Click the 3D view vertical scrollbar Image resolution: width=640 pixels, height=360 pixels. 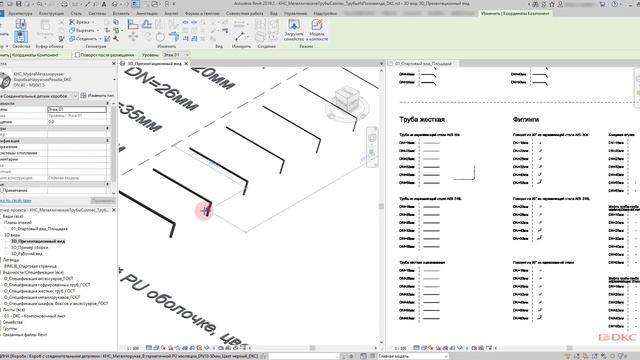[381, 206]
